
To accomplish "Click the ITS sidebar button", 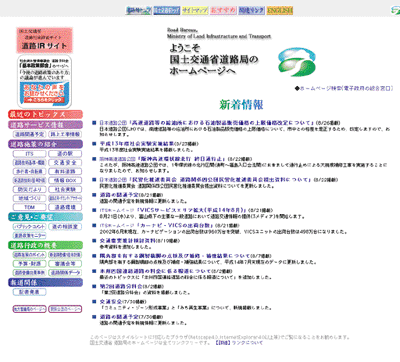I will (x=29, y=154).
